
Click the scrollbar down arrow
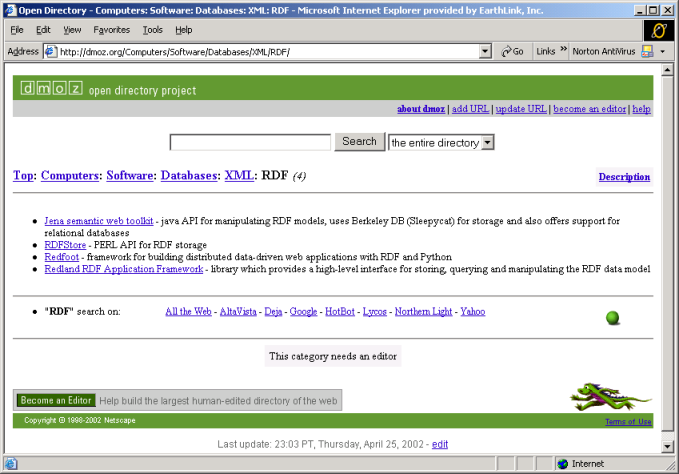coord(668,447)
